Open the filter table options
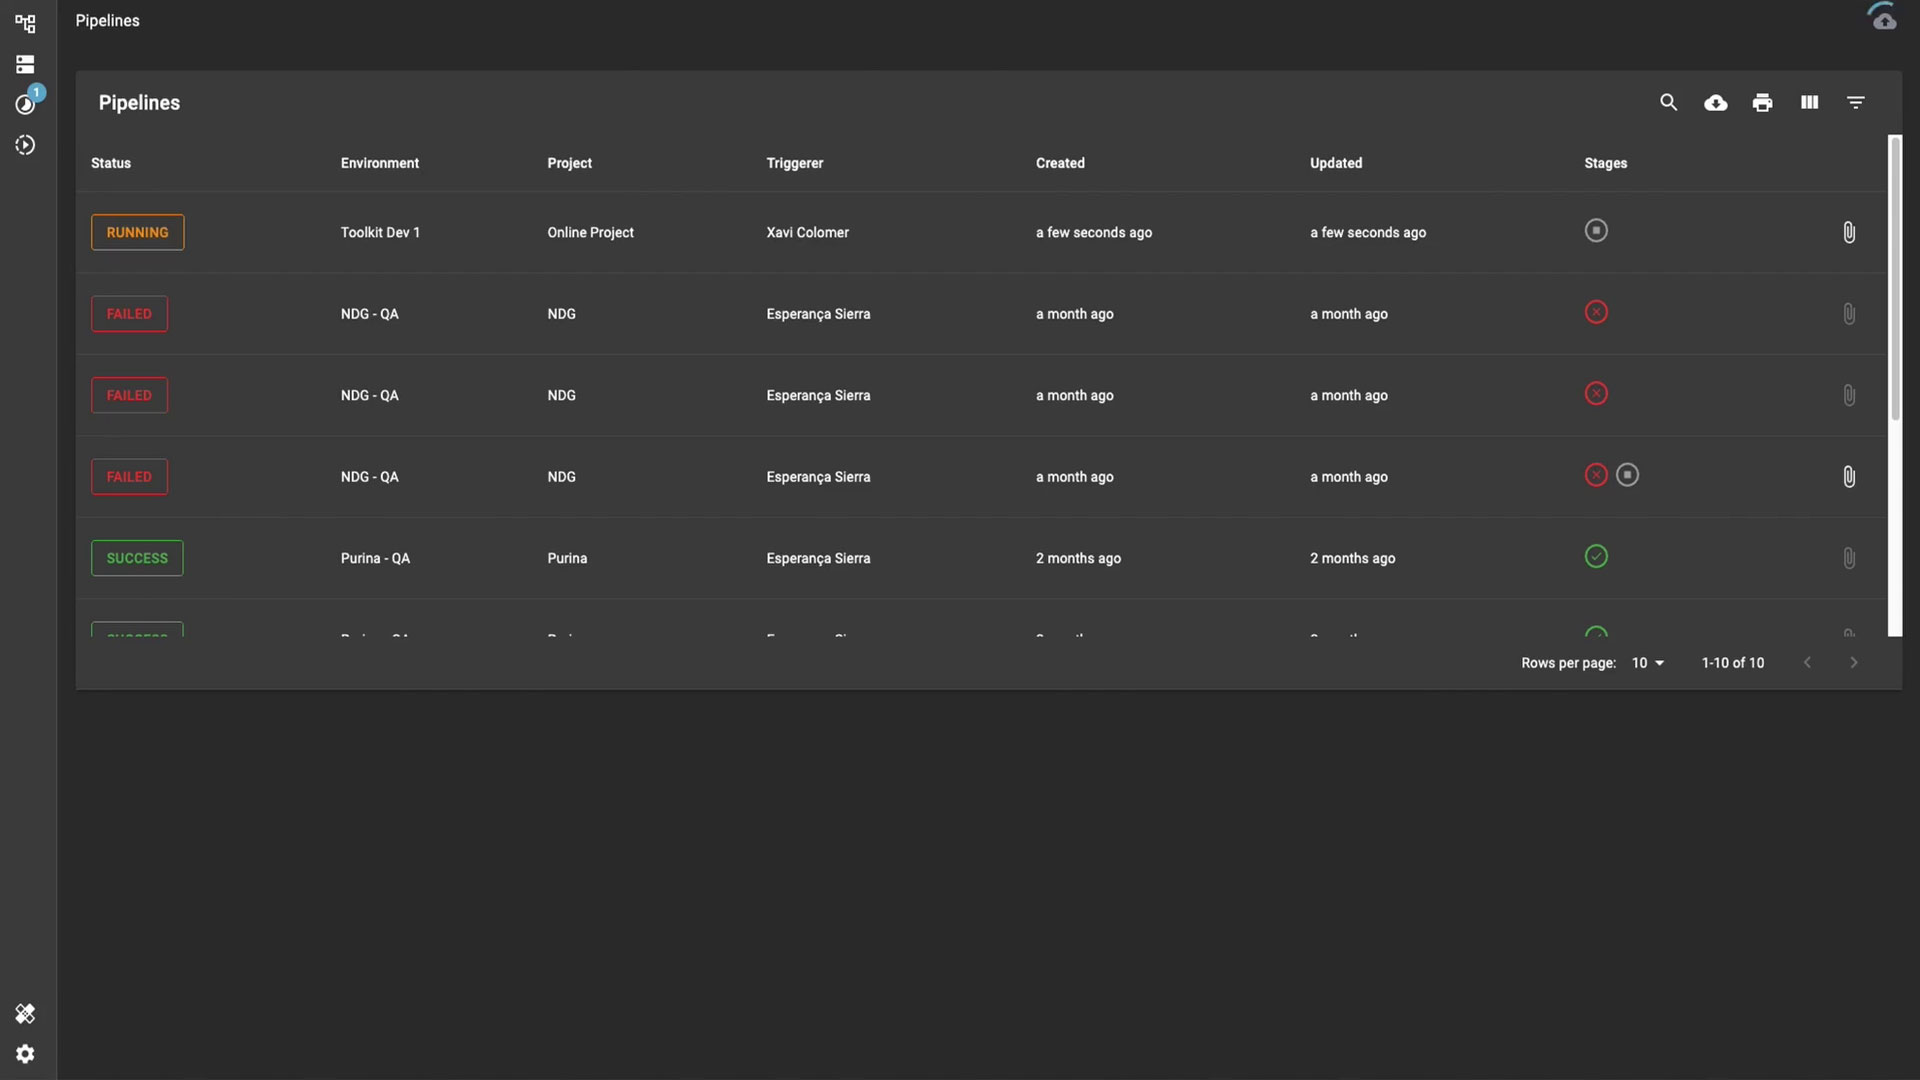The width and height of the screenshot is (1920, 1080). [1856, 102]
